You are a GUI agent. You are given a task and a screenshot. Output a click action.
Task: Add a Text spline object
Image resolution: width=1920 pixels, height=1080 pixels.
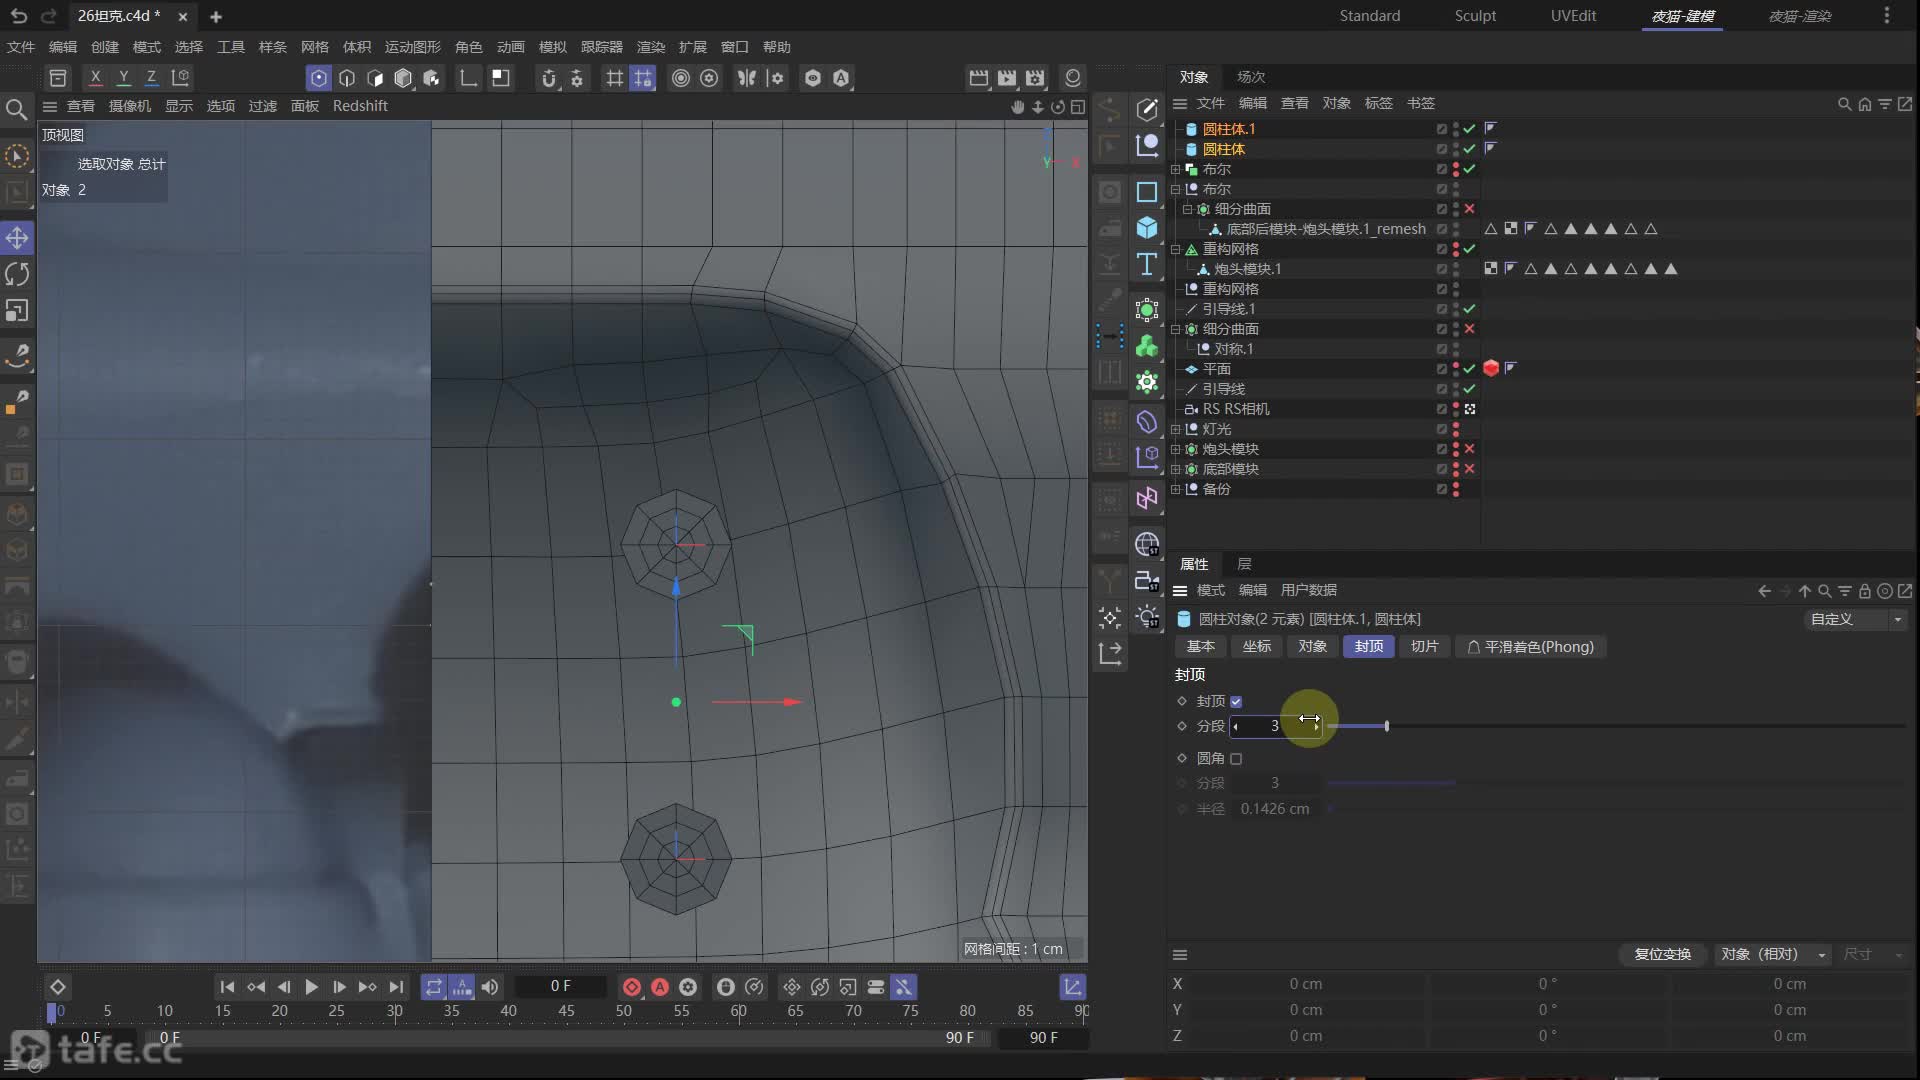pos(1147,265)
